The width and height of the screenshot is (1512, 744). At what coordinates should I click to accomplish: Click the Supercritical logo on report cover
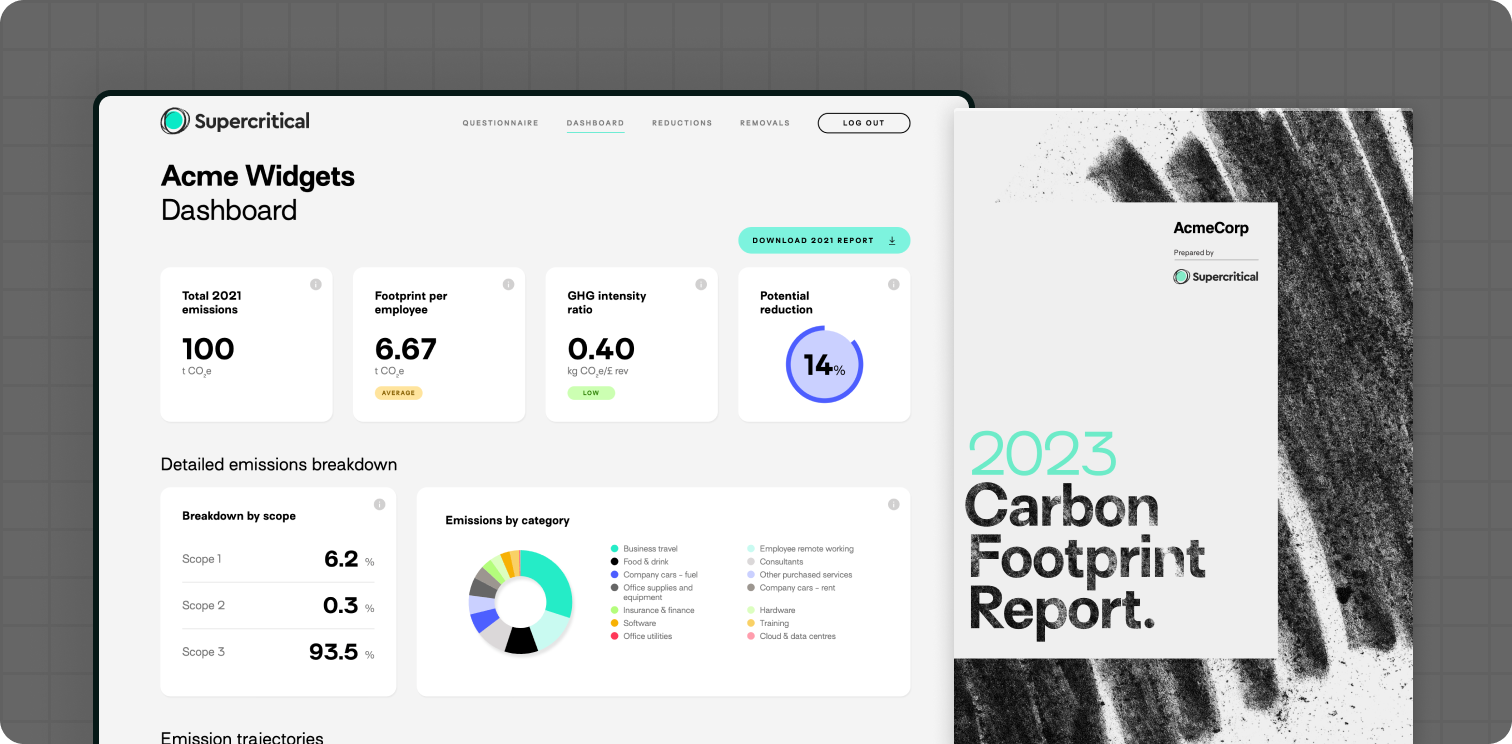[1216, 277]
